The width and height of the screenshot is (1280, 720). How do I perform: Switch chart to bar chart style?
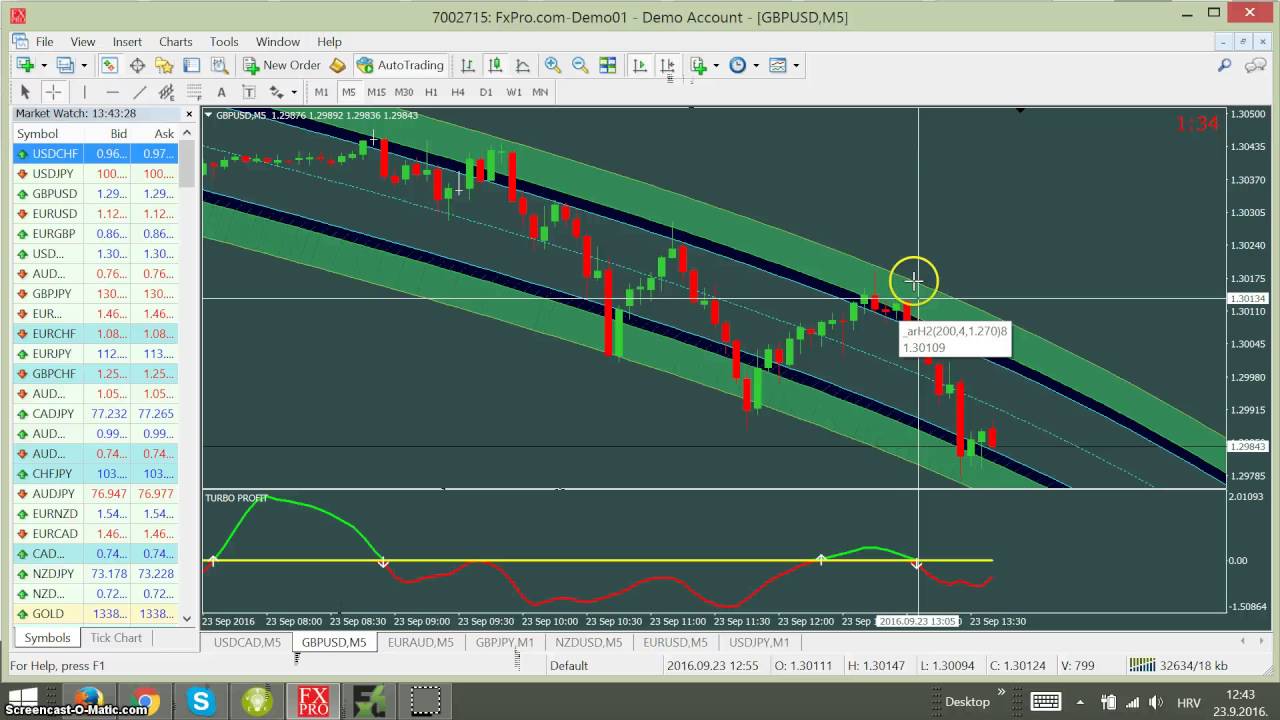click(x=467, y=65)
